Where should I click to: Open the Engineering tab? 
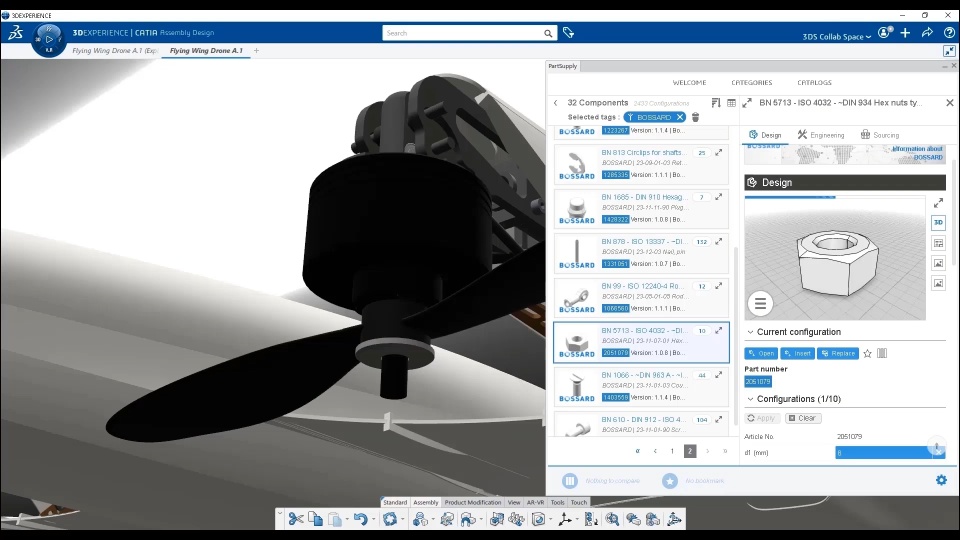[x=821, y=135]
